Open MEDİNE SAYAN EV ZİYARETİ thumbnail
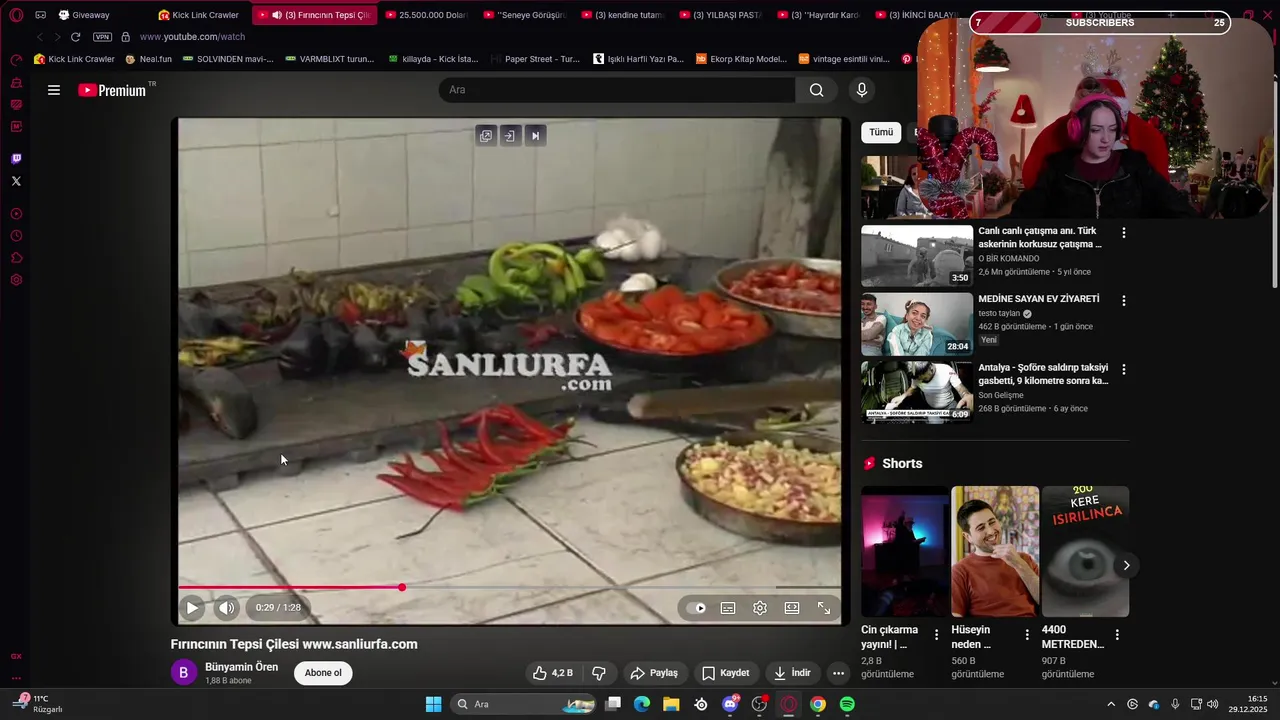Viewport: 1280px width, 720px height. (917, 324)
